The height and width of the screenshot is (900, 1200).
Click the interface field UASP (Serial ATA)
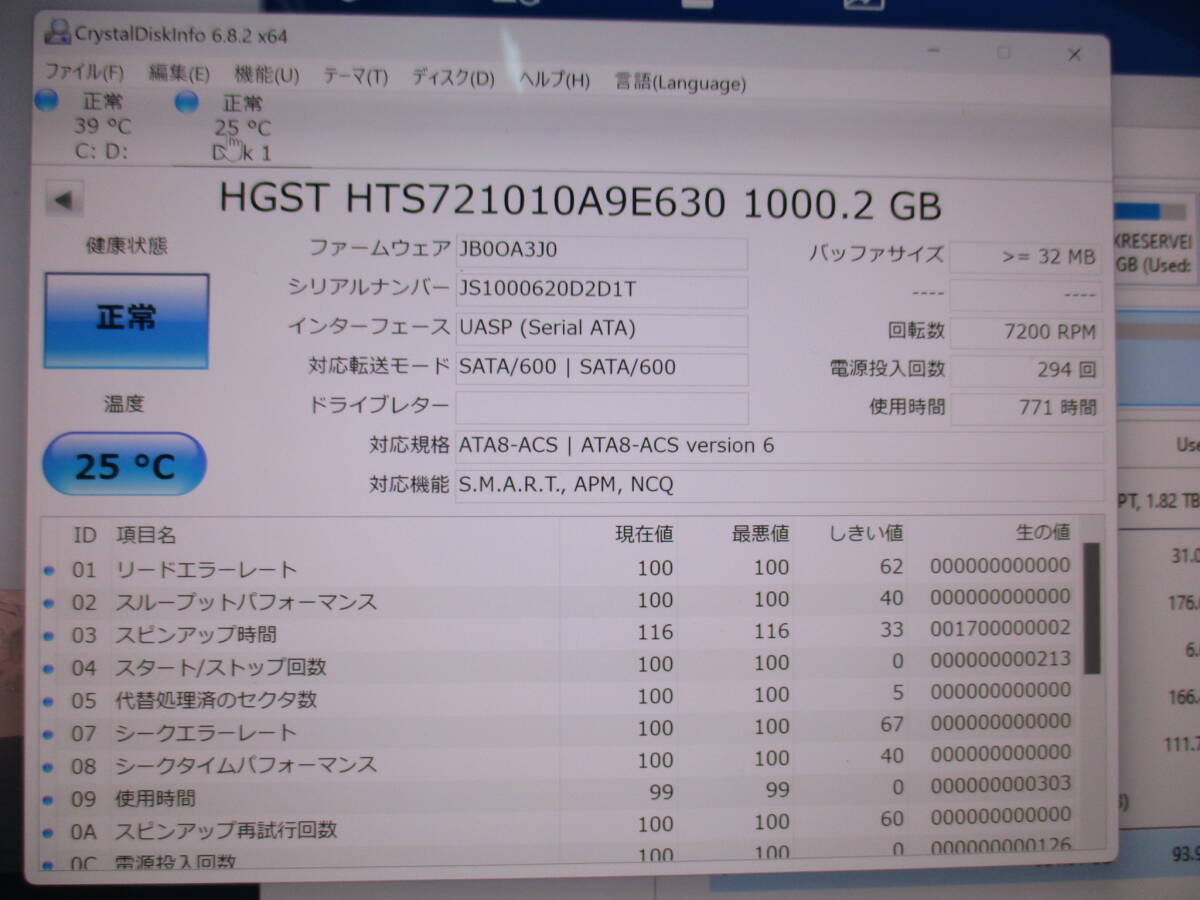[x=601, y=329]
